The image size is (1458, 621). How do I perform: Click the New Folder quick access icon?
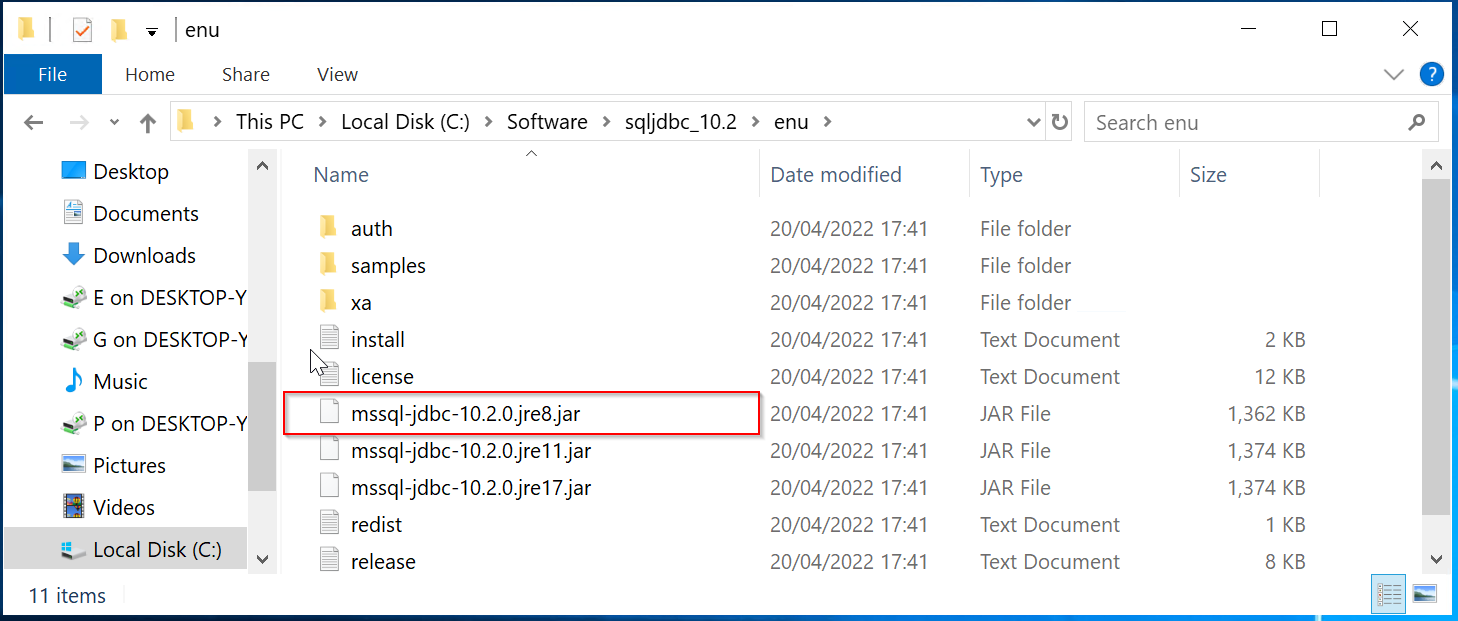(119, 30)
